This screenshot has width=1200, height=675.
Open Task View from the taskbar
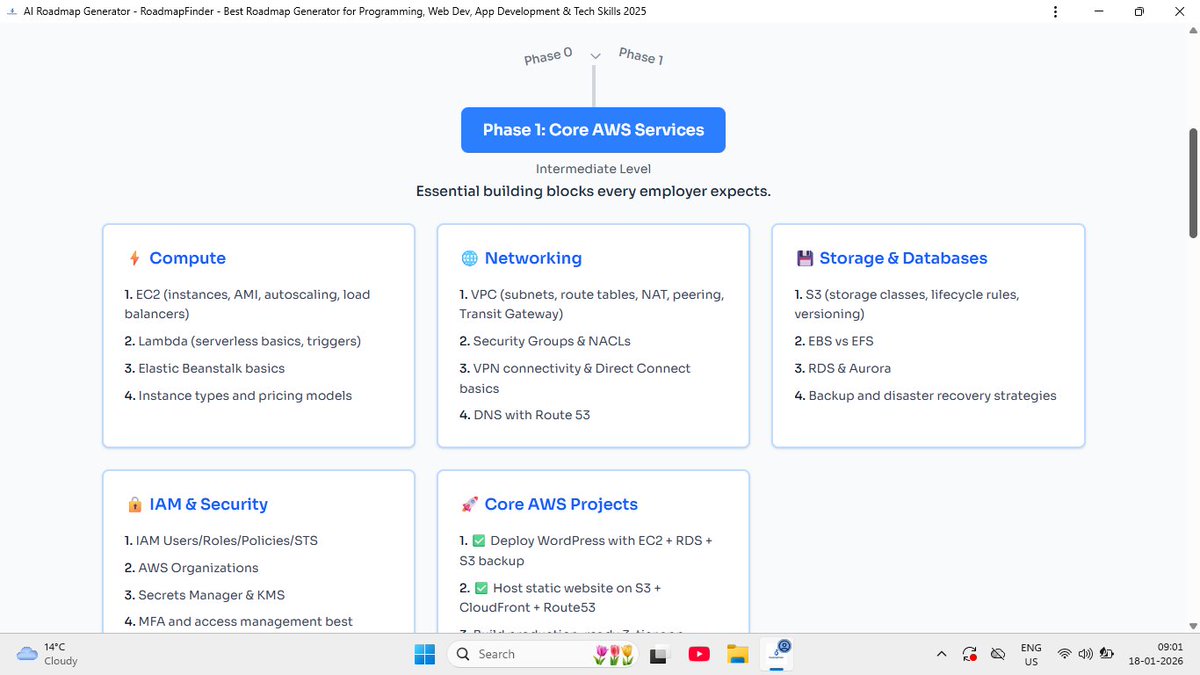[x=658, y=655]
